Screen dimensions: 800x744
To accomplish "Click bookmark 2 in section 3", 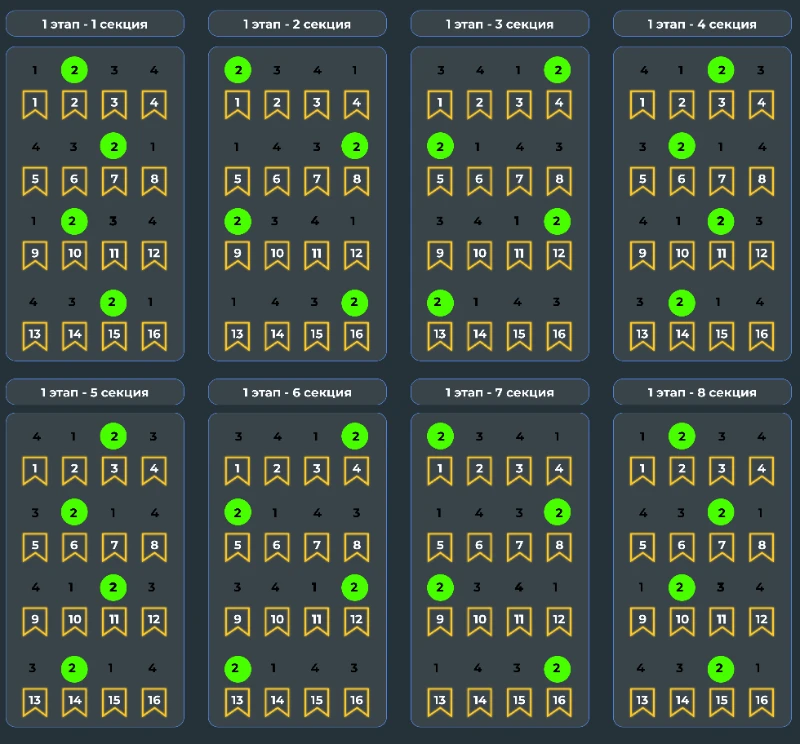I will pyautogui.click(x=480, y=104).
